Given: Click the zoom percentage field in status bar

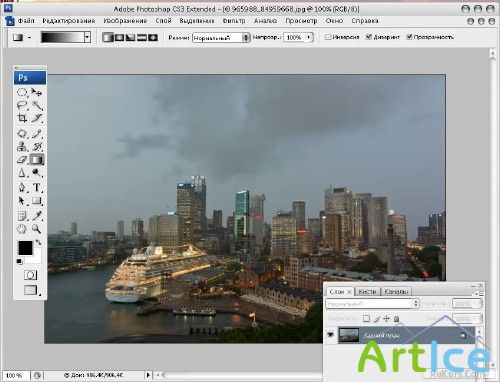Looking at the screenshot, I should point(16,376).
